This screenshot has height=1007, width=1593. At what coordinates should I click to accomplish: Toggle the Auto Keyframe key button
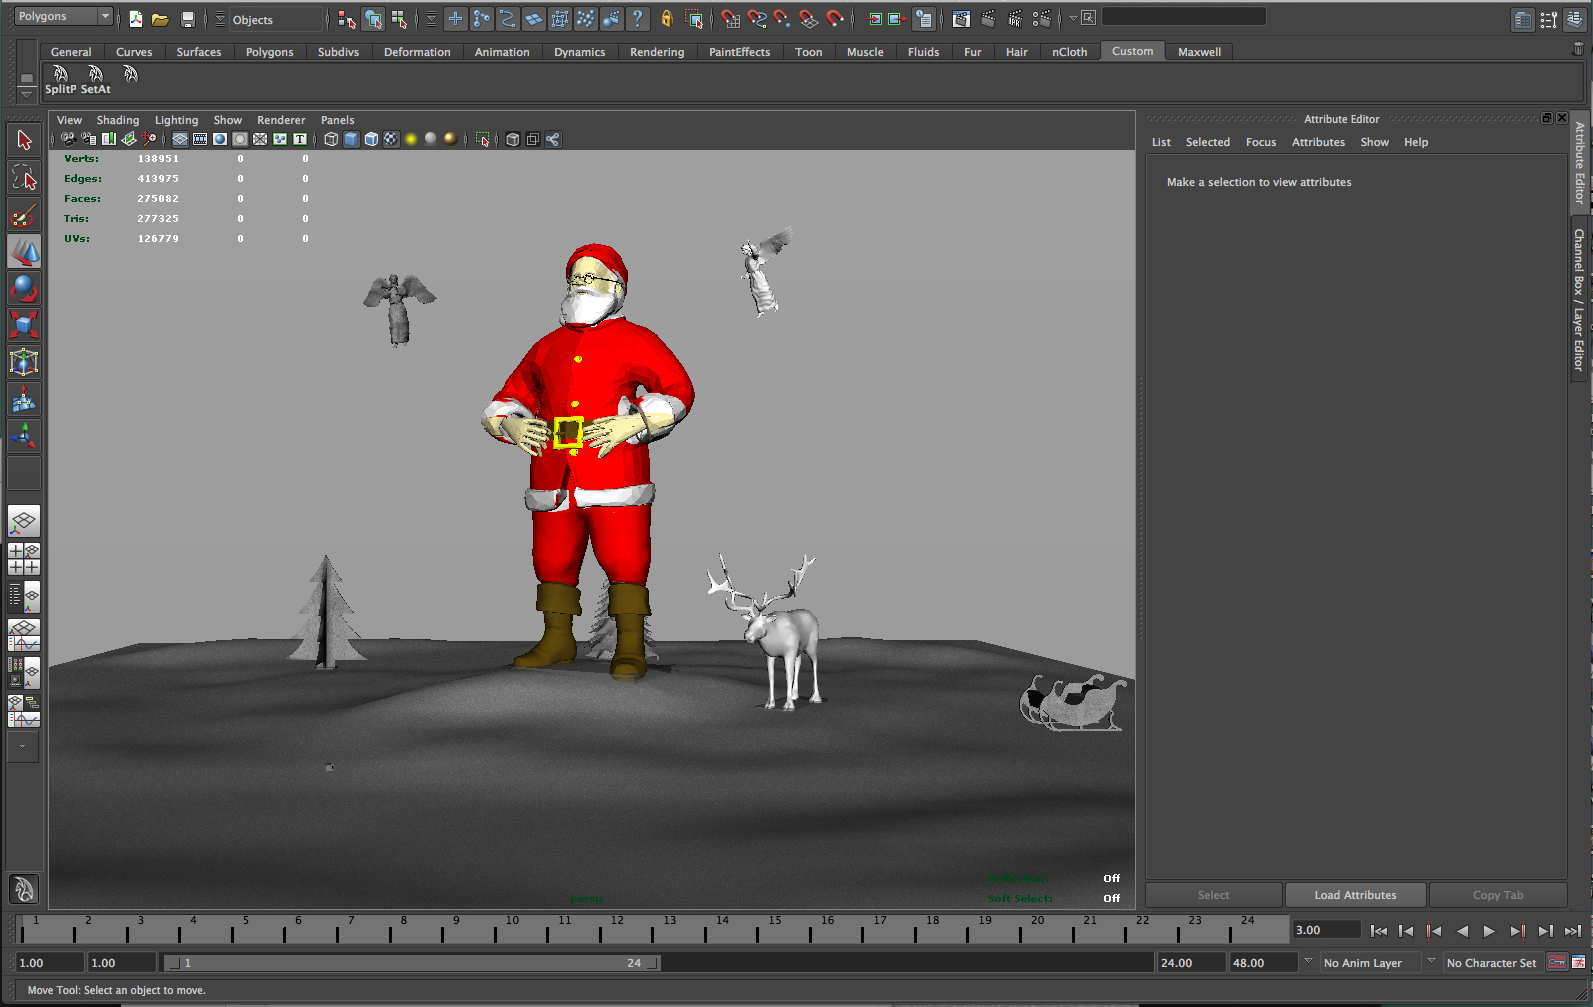pyautogui.click(x=1556, y=962)
